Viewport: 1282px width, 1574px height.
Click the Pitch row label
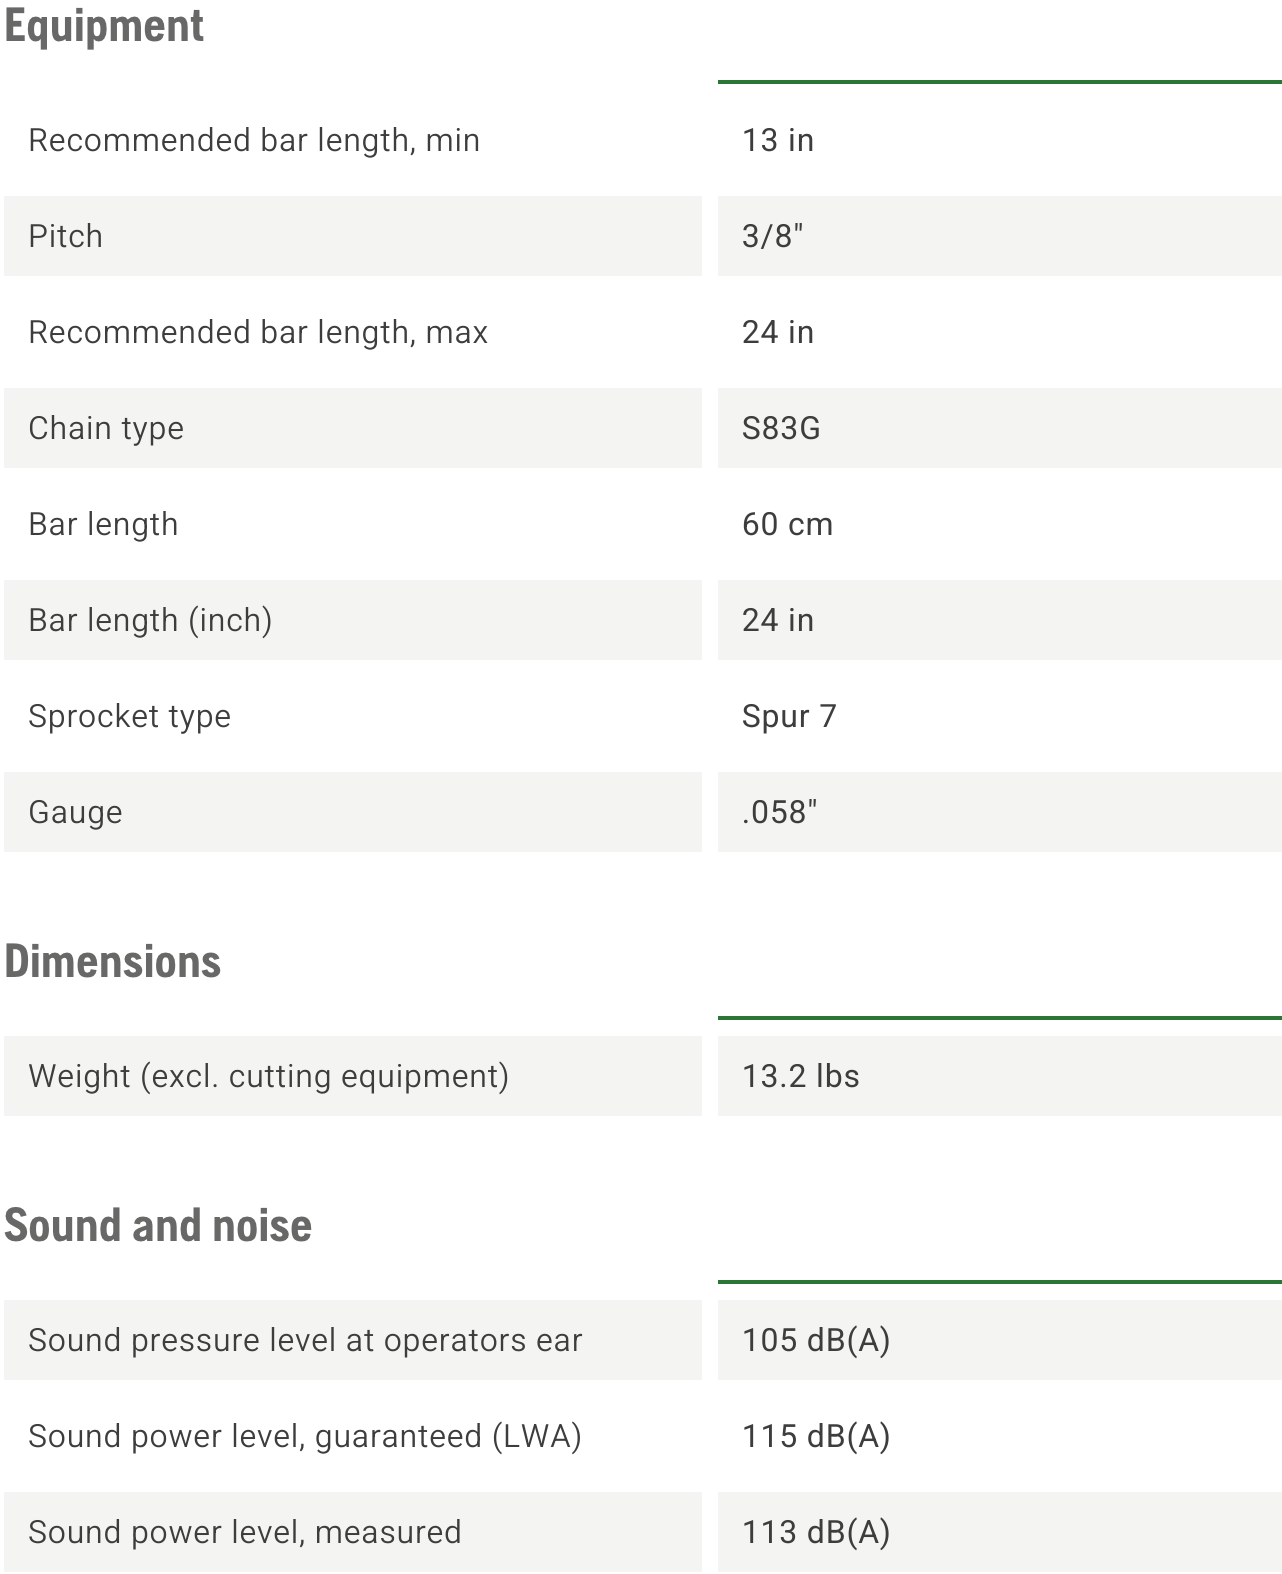click(x=66, y=236)
